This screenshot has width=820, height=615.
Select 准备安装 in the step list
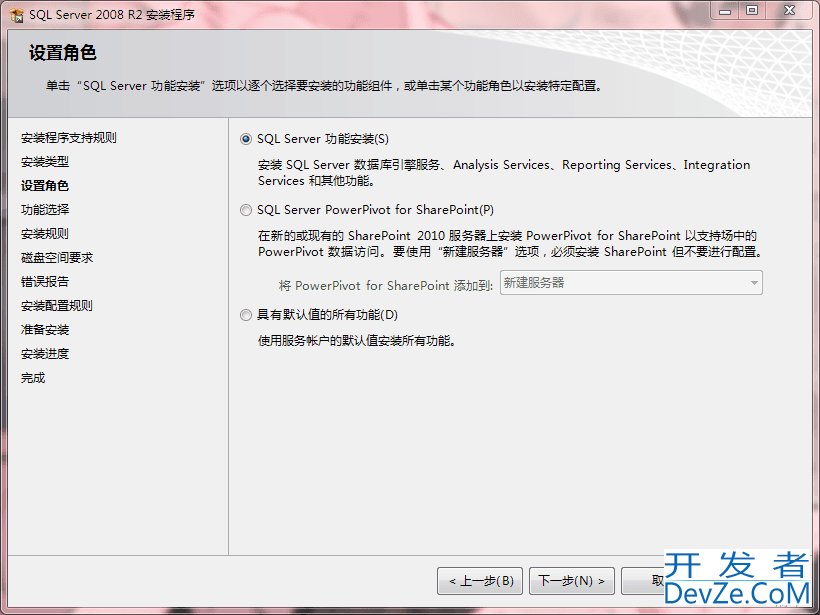tap(45, 330)
